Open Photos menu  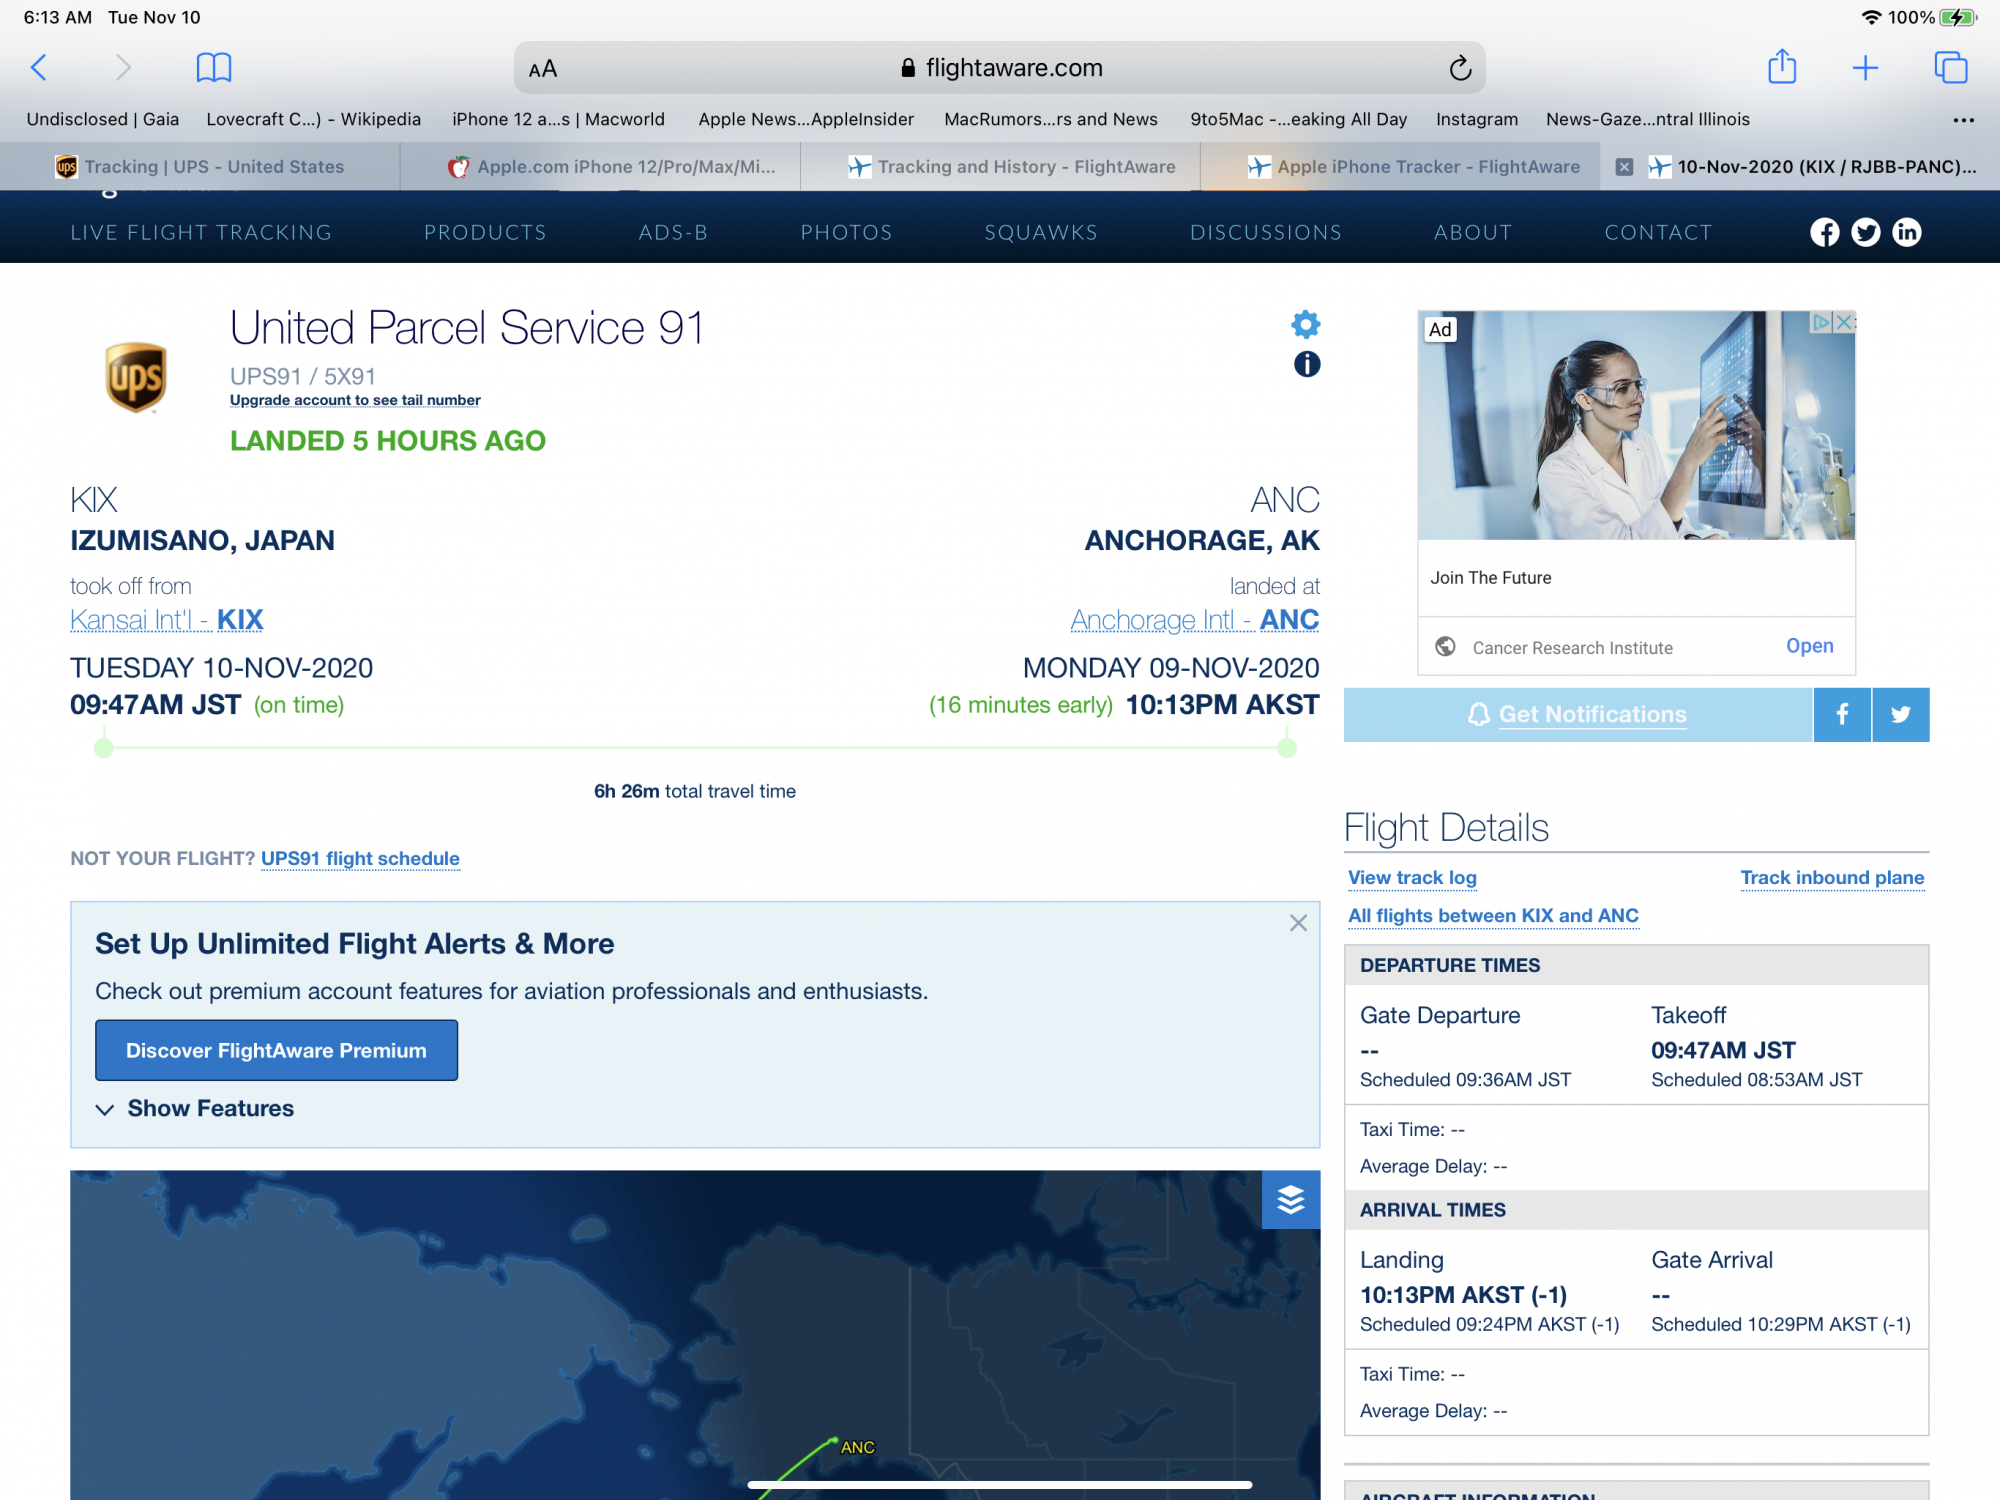pyautogui.click(x=846, y=232)
